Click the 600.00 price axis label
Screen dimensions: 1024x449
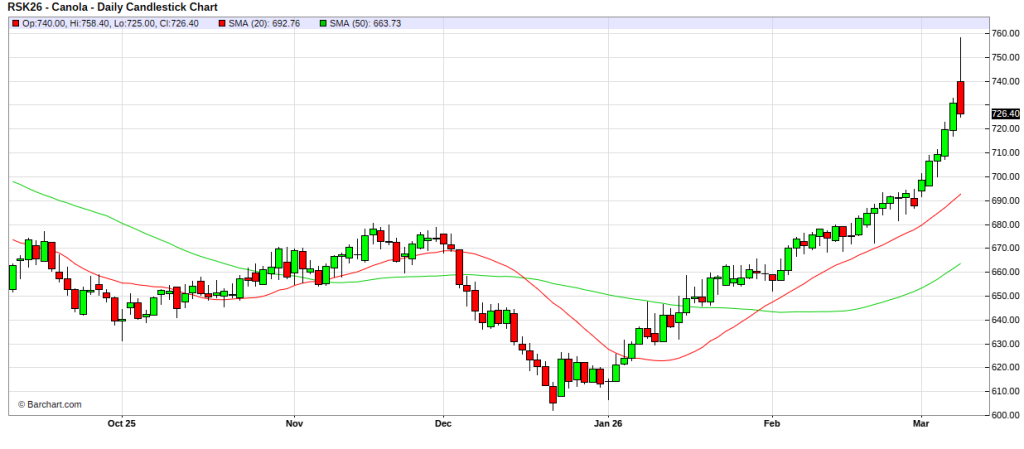tap(1004, 415)
